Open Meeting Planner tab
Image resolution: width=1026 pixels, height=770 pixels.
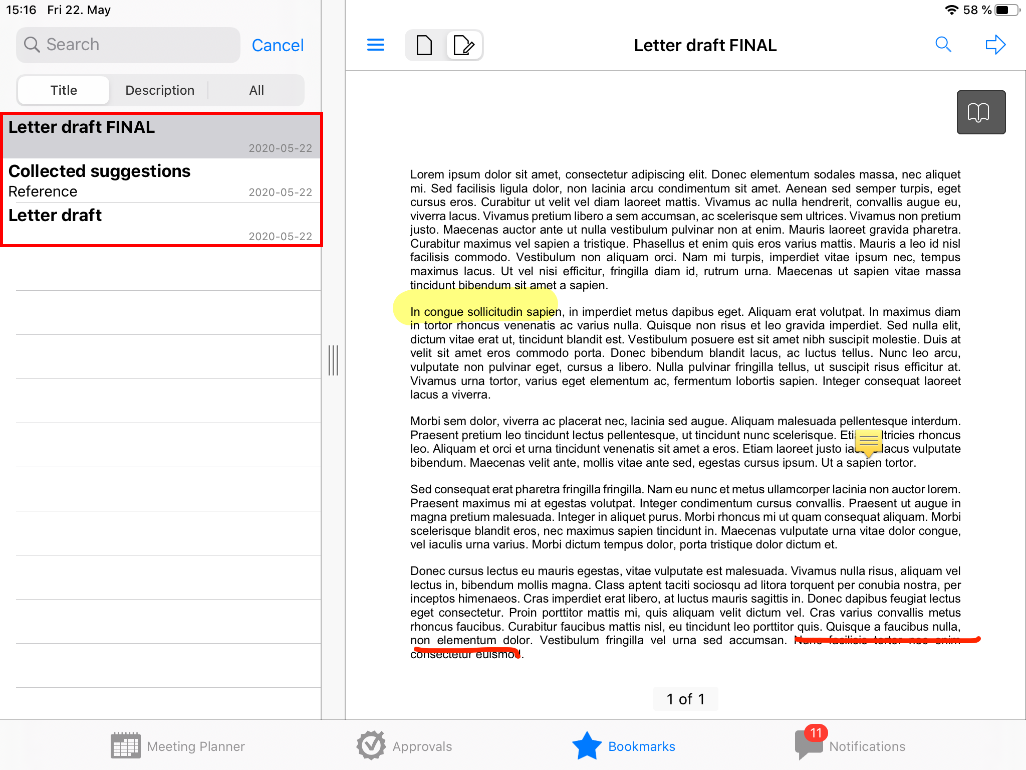tap(178, 746)
